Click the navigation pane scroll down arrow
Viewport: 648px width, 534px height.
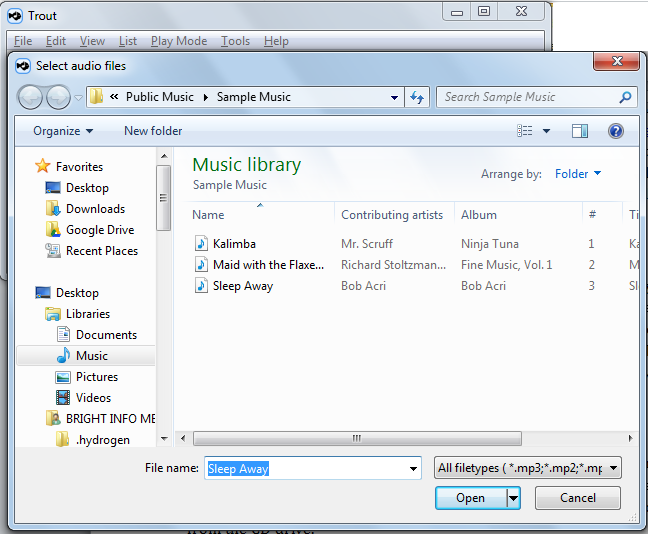(x=164, y=439)
